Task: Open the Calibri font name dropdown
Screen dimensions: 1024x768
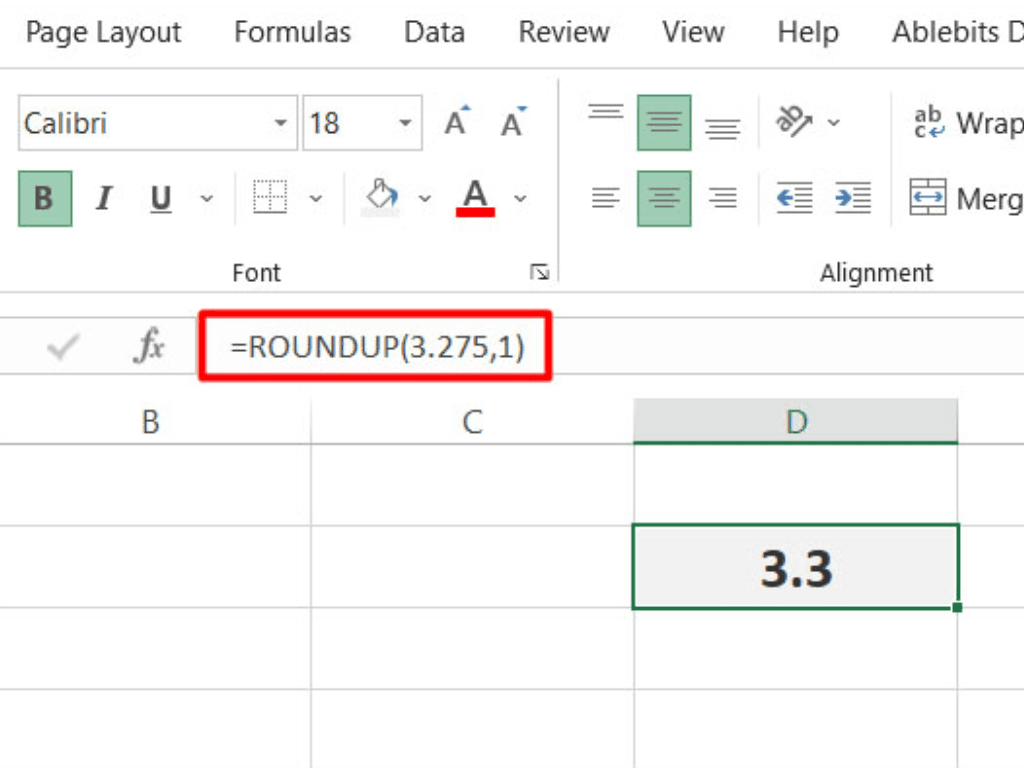Action: 280,124
